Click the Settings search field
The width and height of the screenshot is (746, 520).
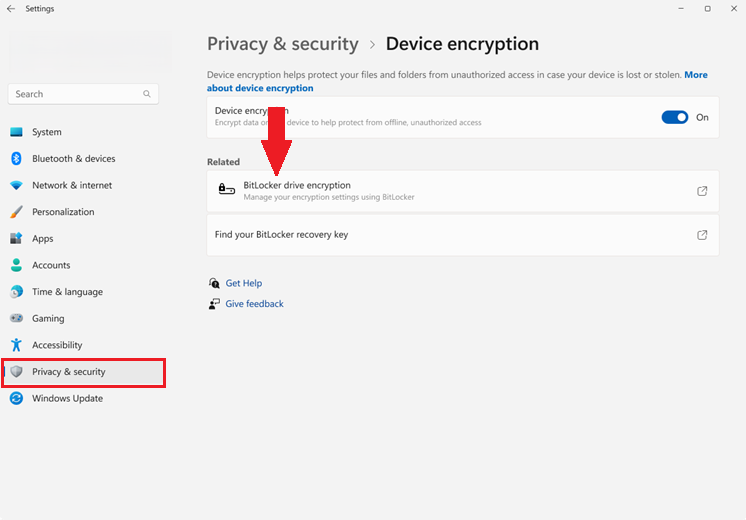[75, 94]
